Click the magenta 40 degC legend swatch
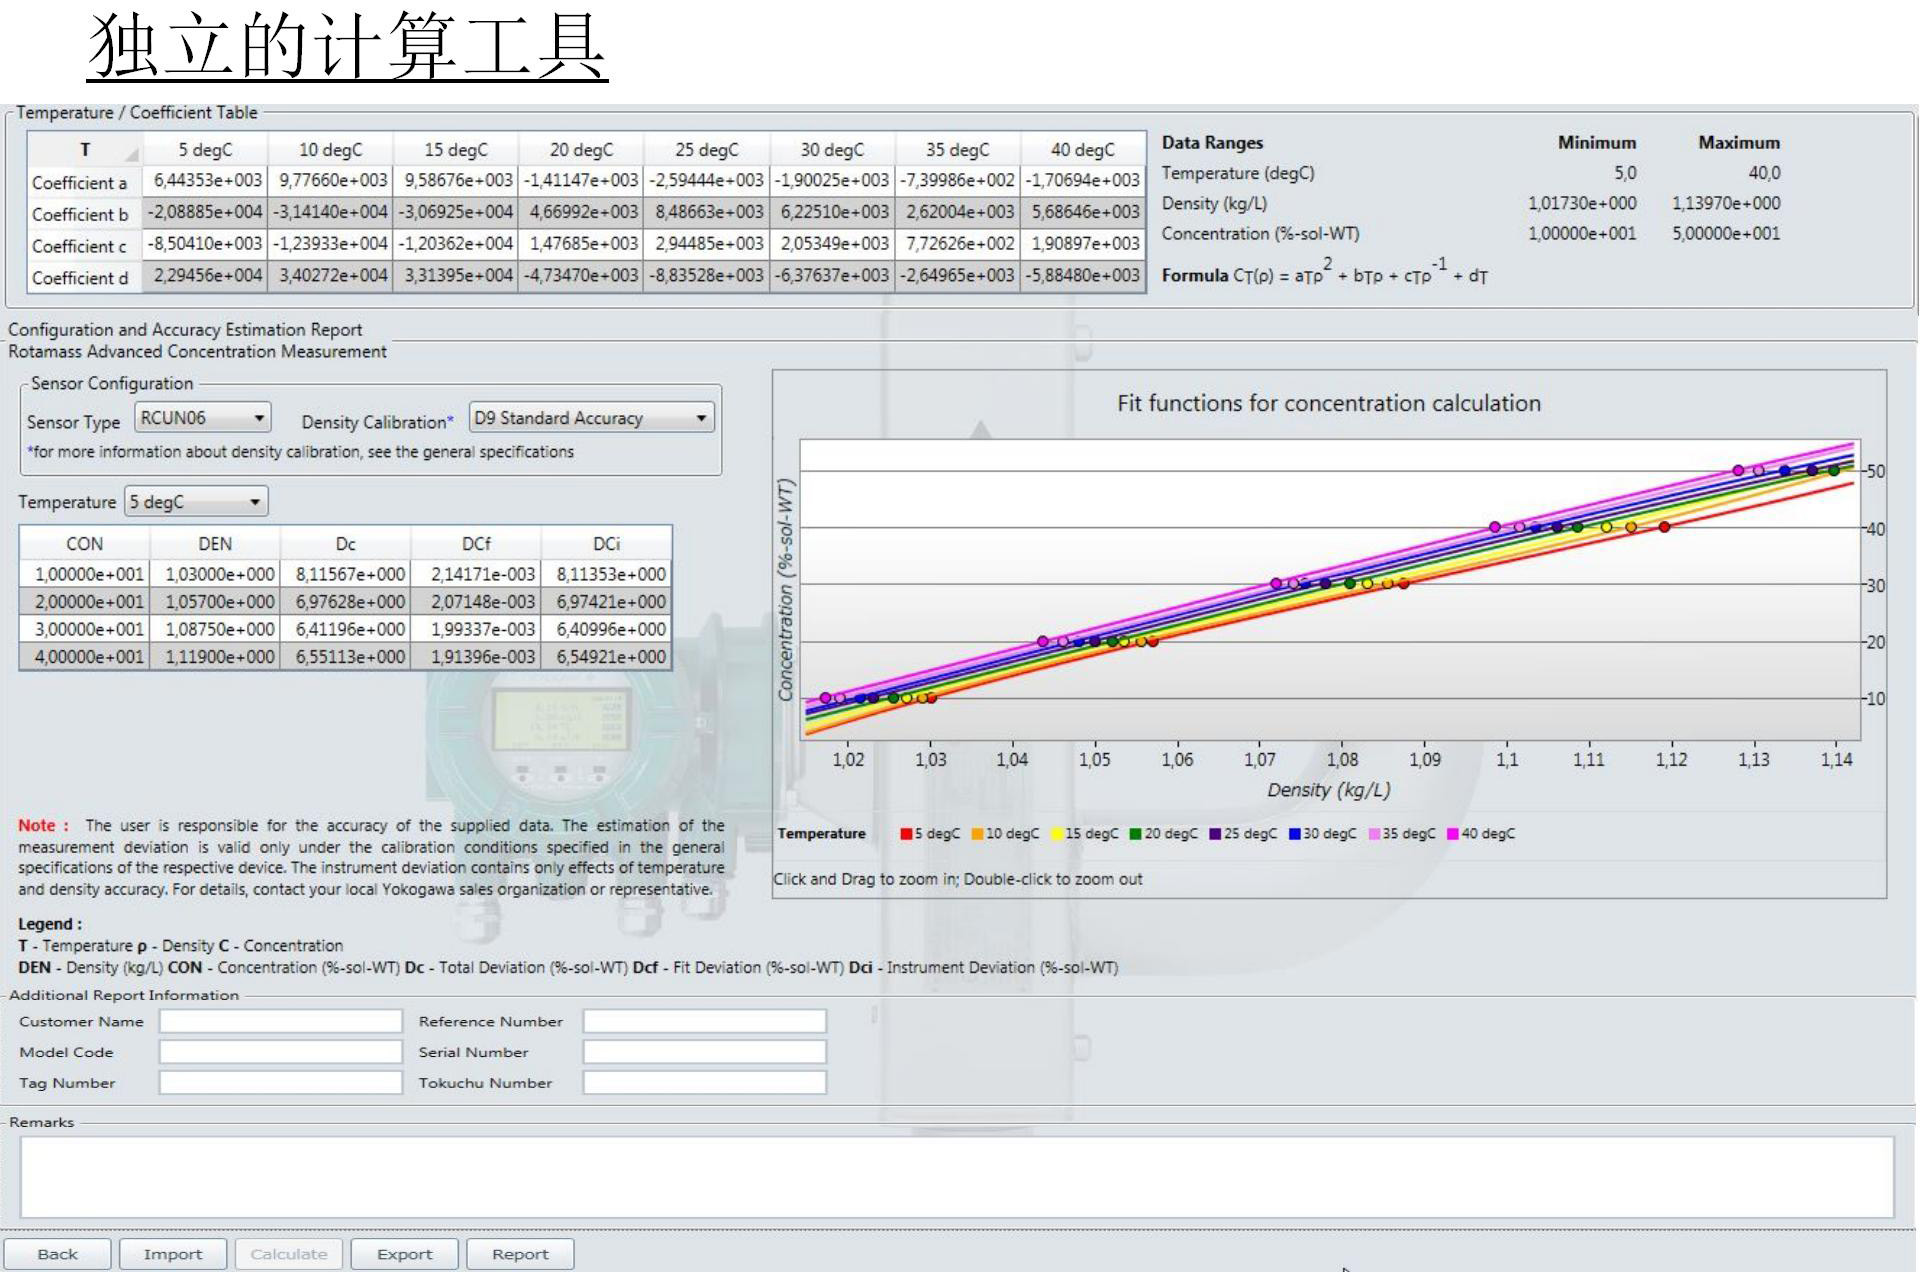 click(x=1453, y=834)
